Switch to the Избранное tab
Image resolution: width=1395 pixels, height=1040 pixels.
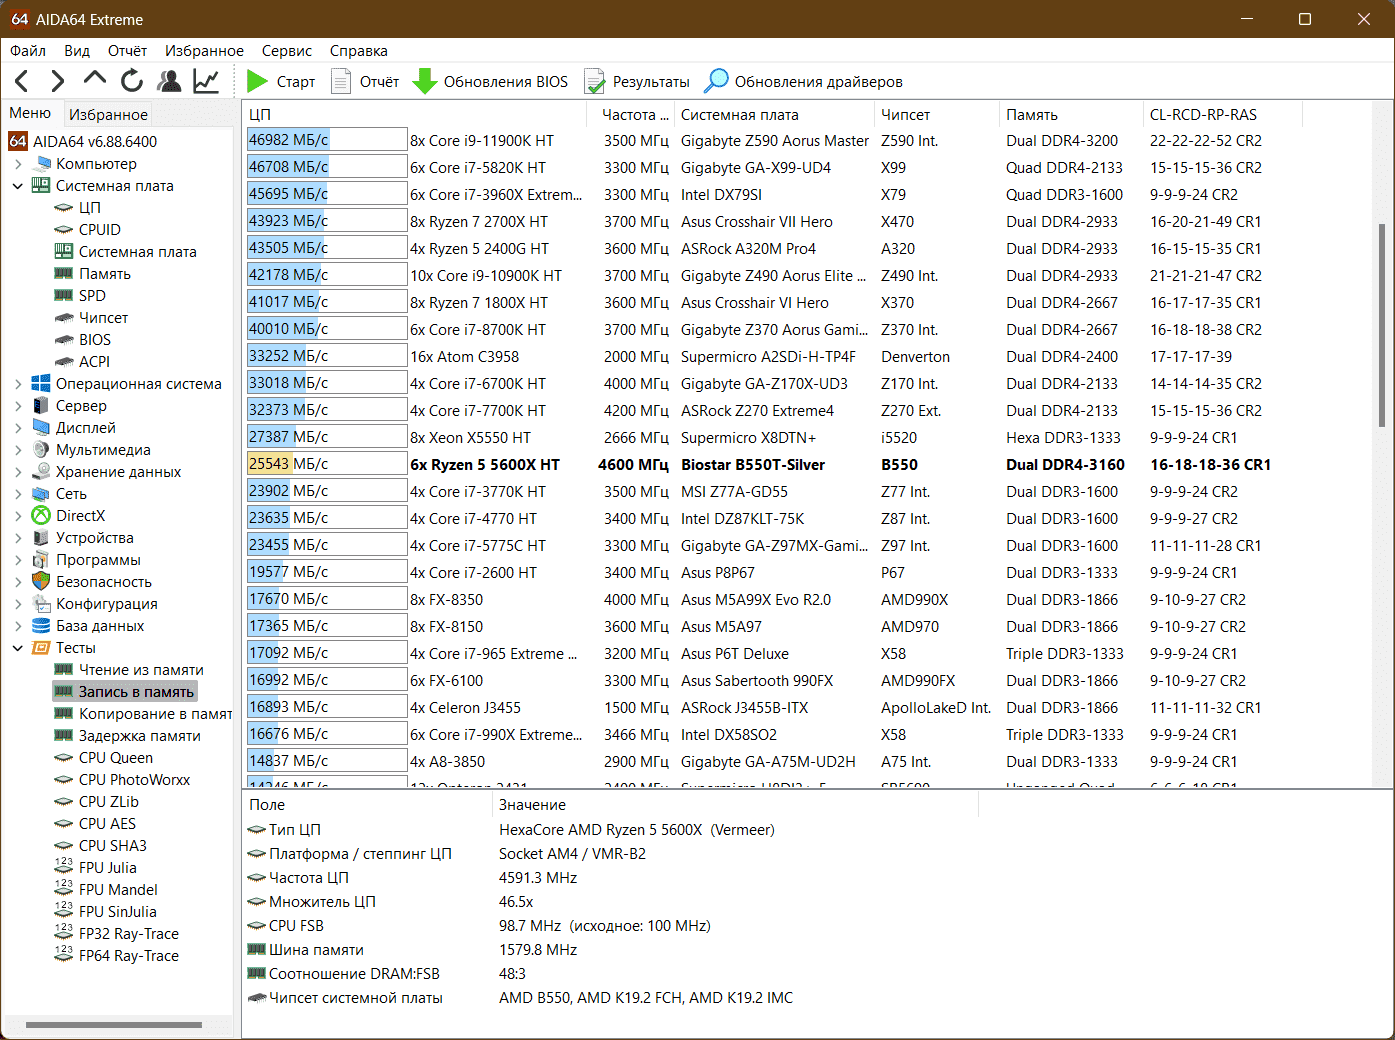click(108, 114)
